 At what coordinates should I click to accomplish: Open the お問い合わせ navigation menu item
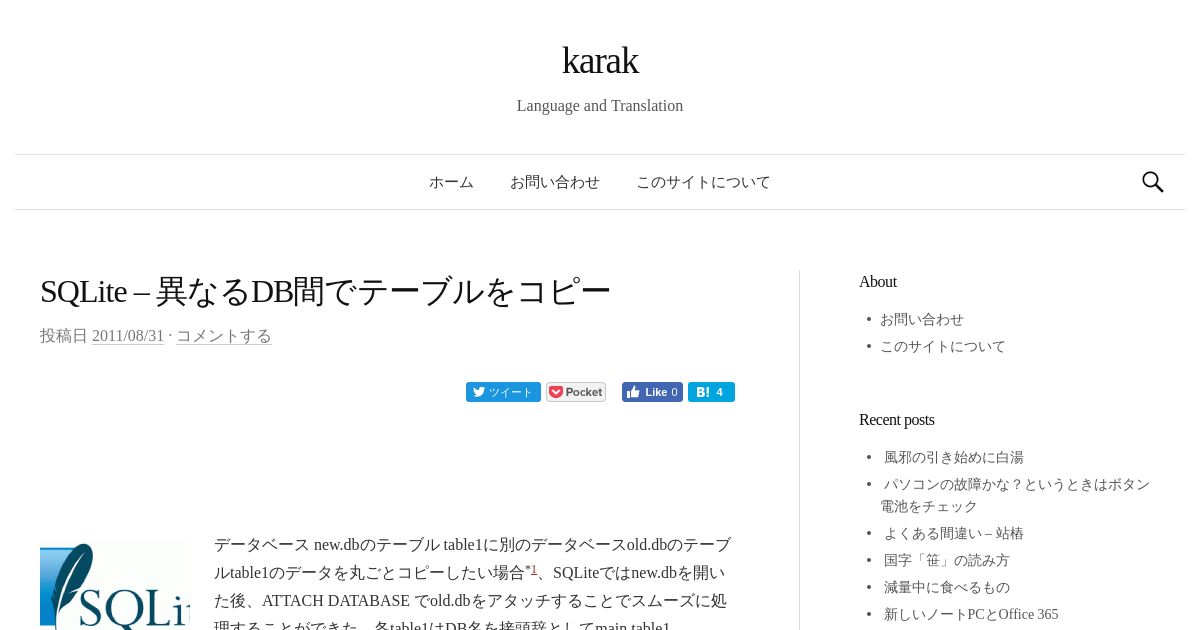pos(555,182)
